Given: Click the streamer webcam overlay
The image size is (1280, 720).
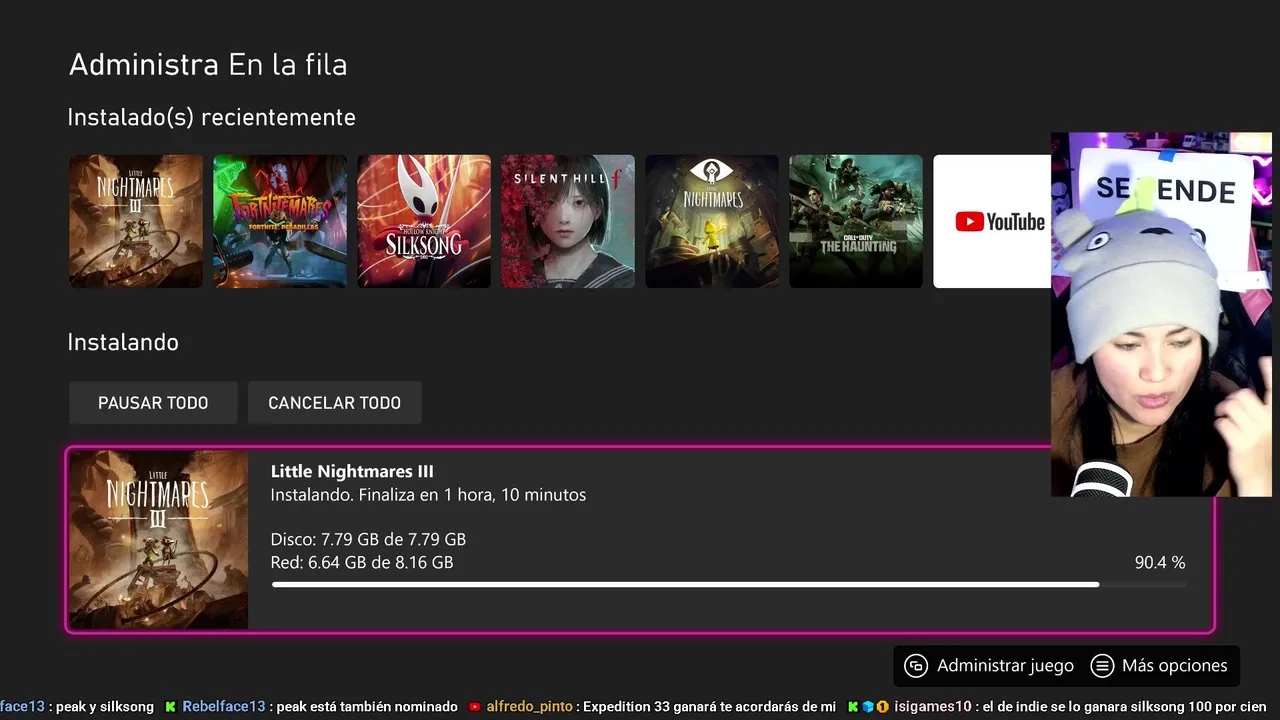Looking at the screenshot, I should [x=1161, y=314].
